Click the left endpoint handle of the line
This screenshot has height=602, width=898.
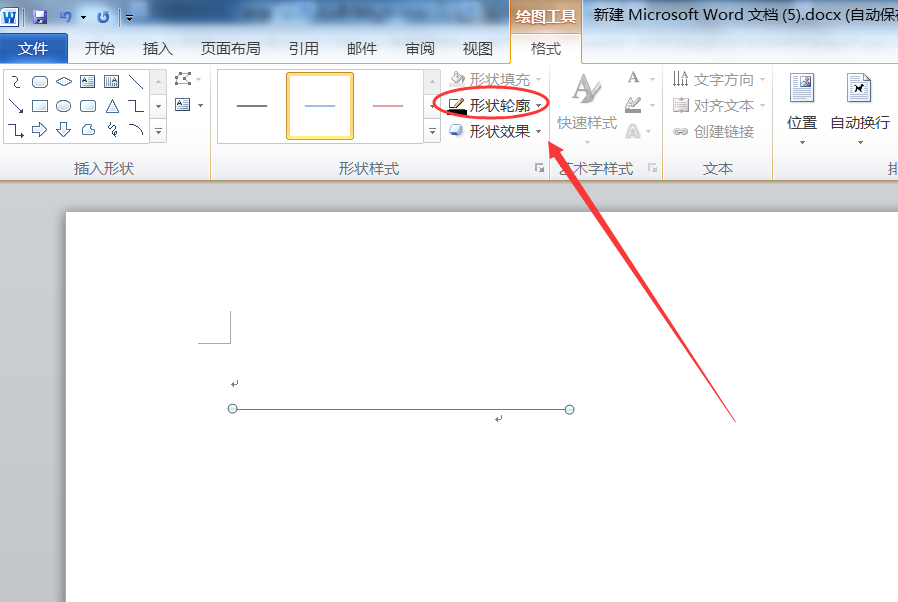(x=233, y=409)
